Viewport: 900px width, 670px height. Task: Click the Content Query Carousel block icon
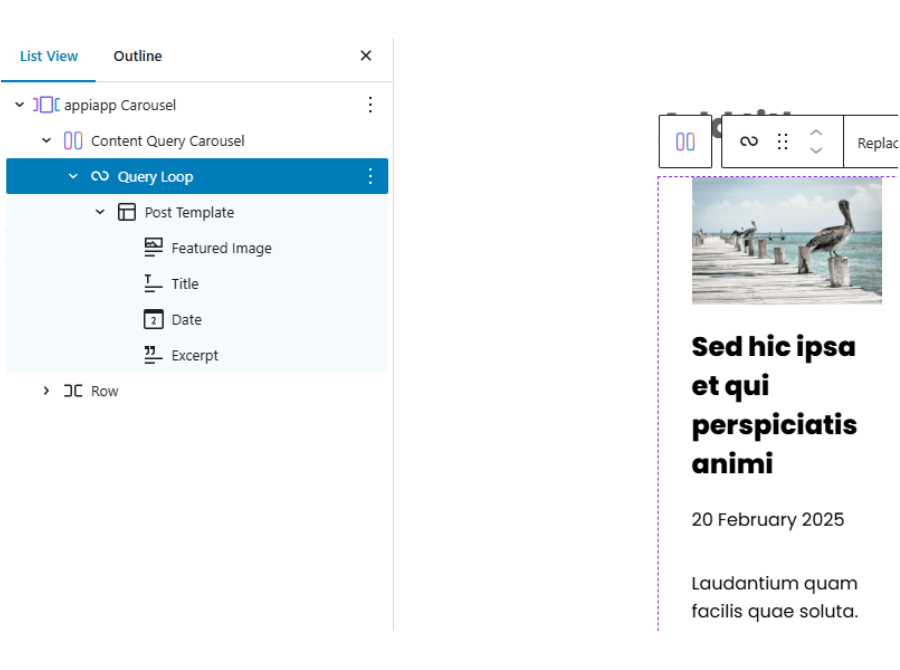pos(73,141)
